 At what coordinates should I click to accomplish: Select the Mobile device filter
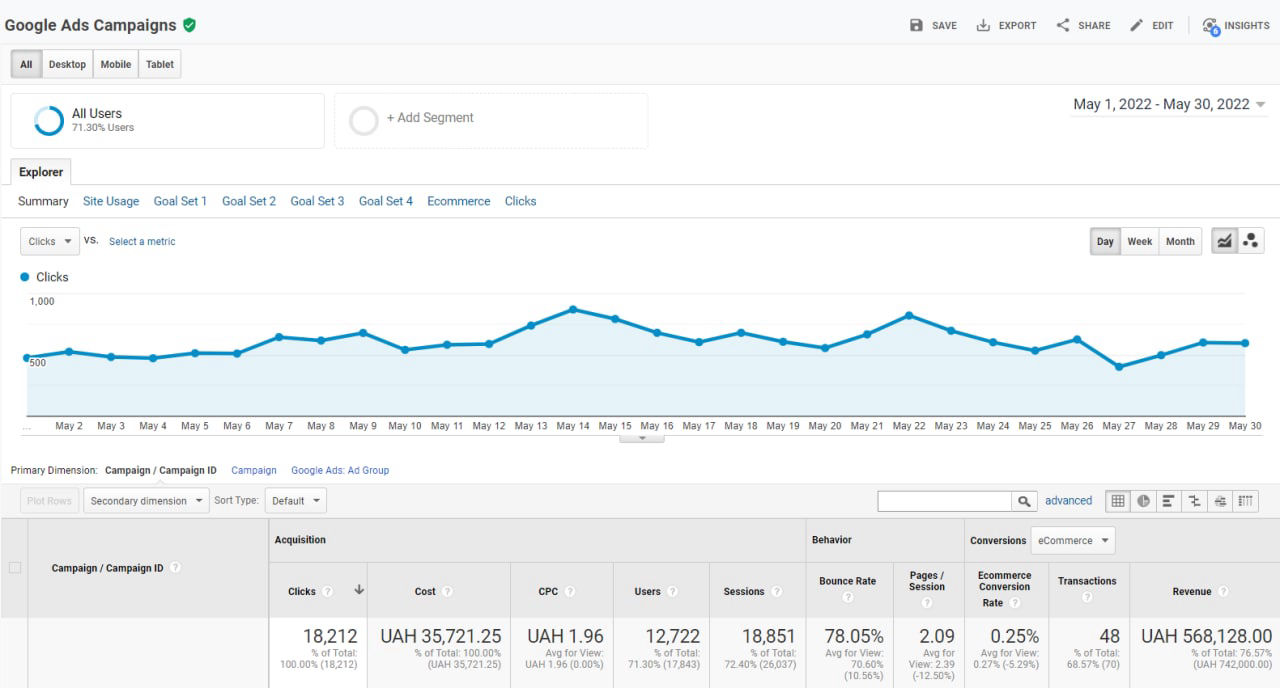pos(116,64)
